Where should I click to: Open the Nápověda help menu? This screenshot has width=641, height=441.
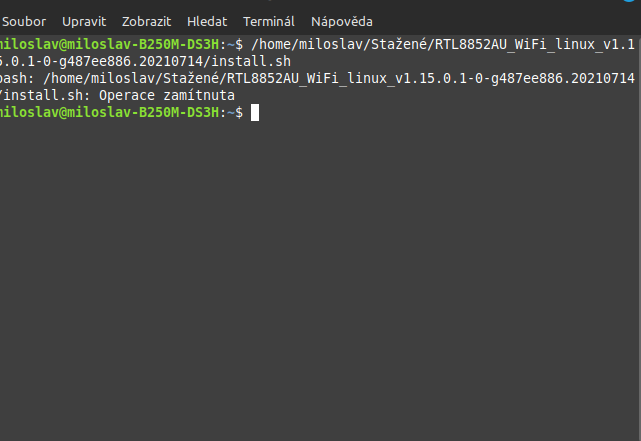pyautogui.click(x=342, y=21)
